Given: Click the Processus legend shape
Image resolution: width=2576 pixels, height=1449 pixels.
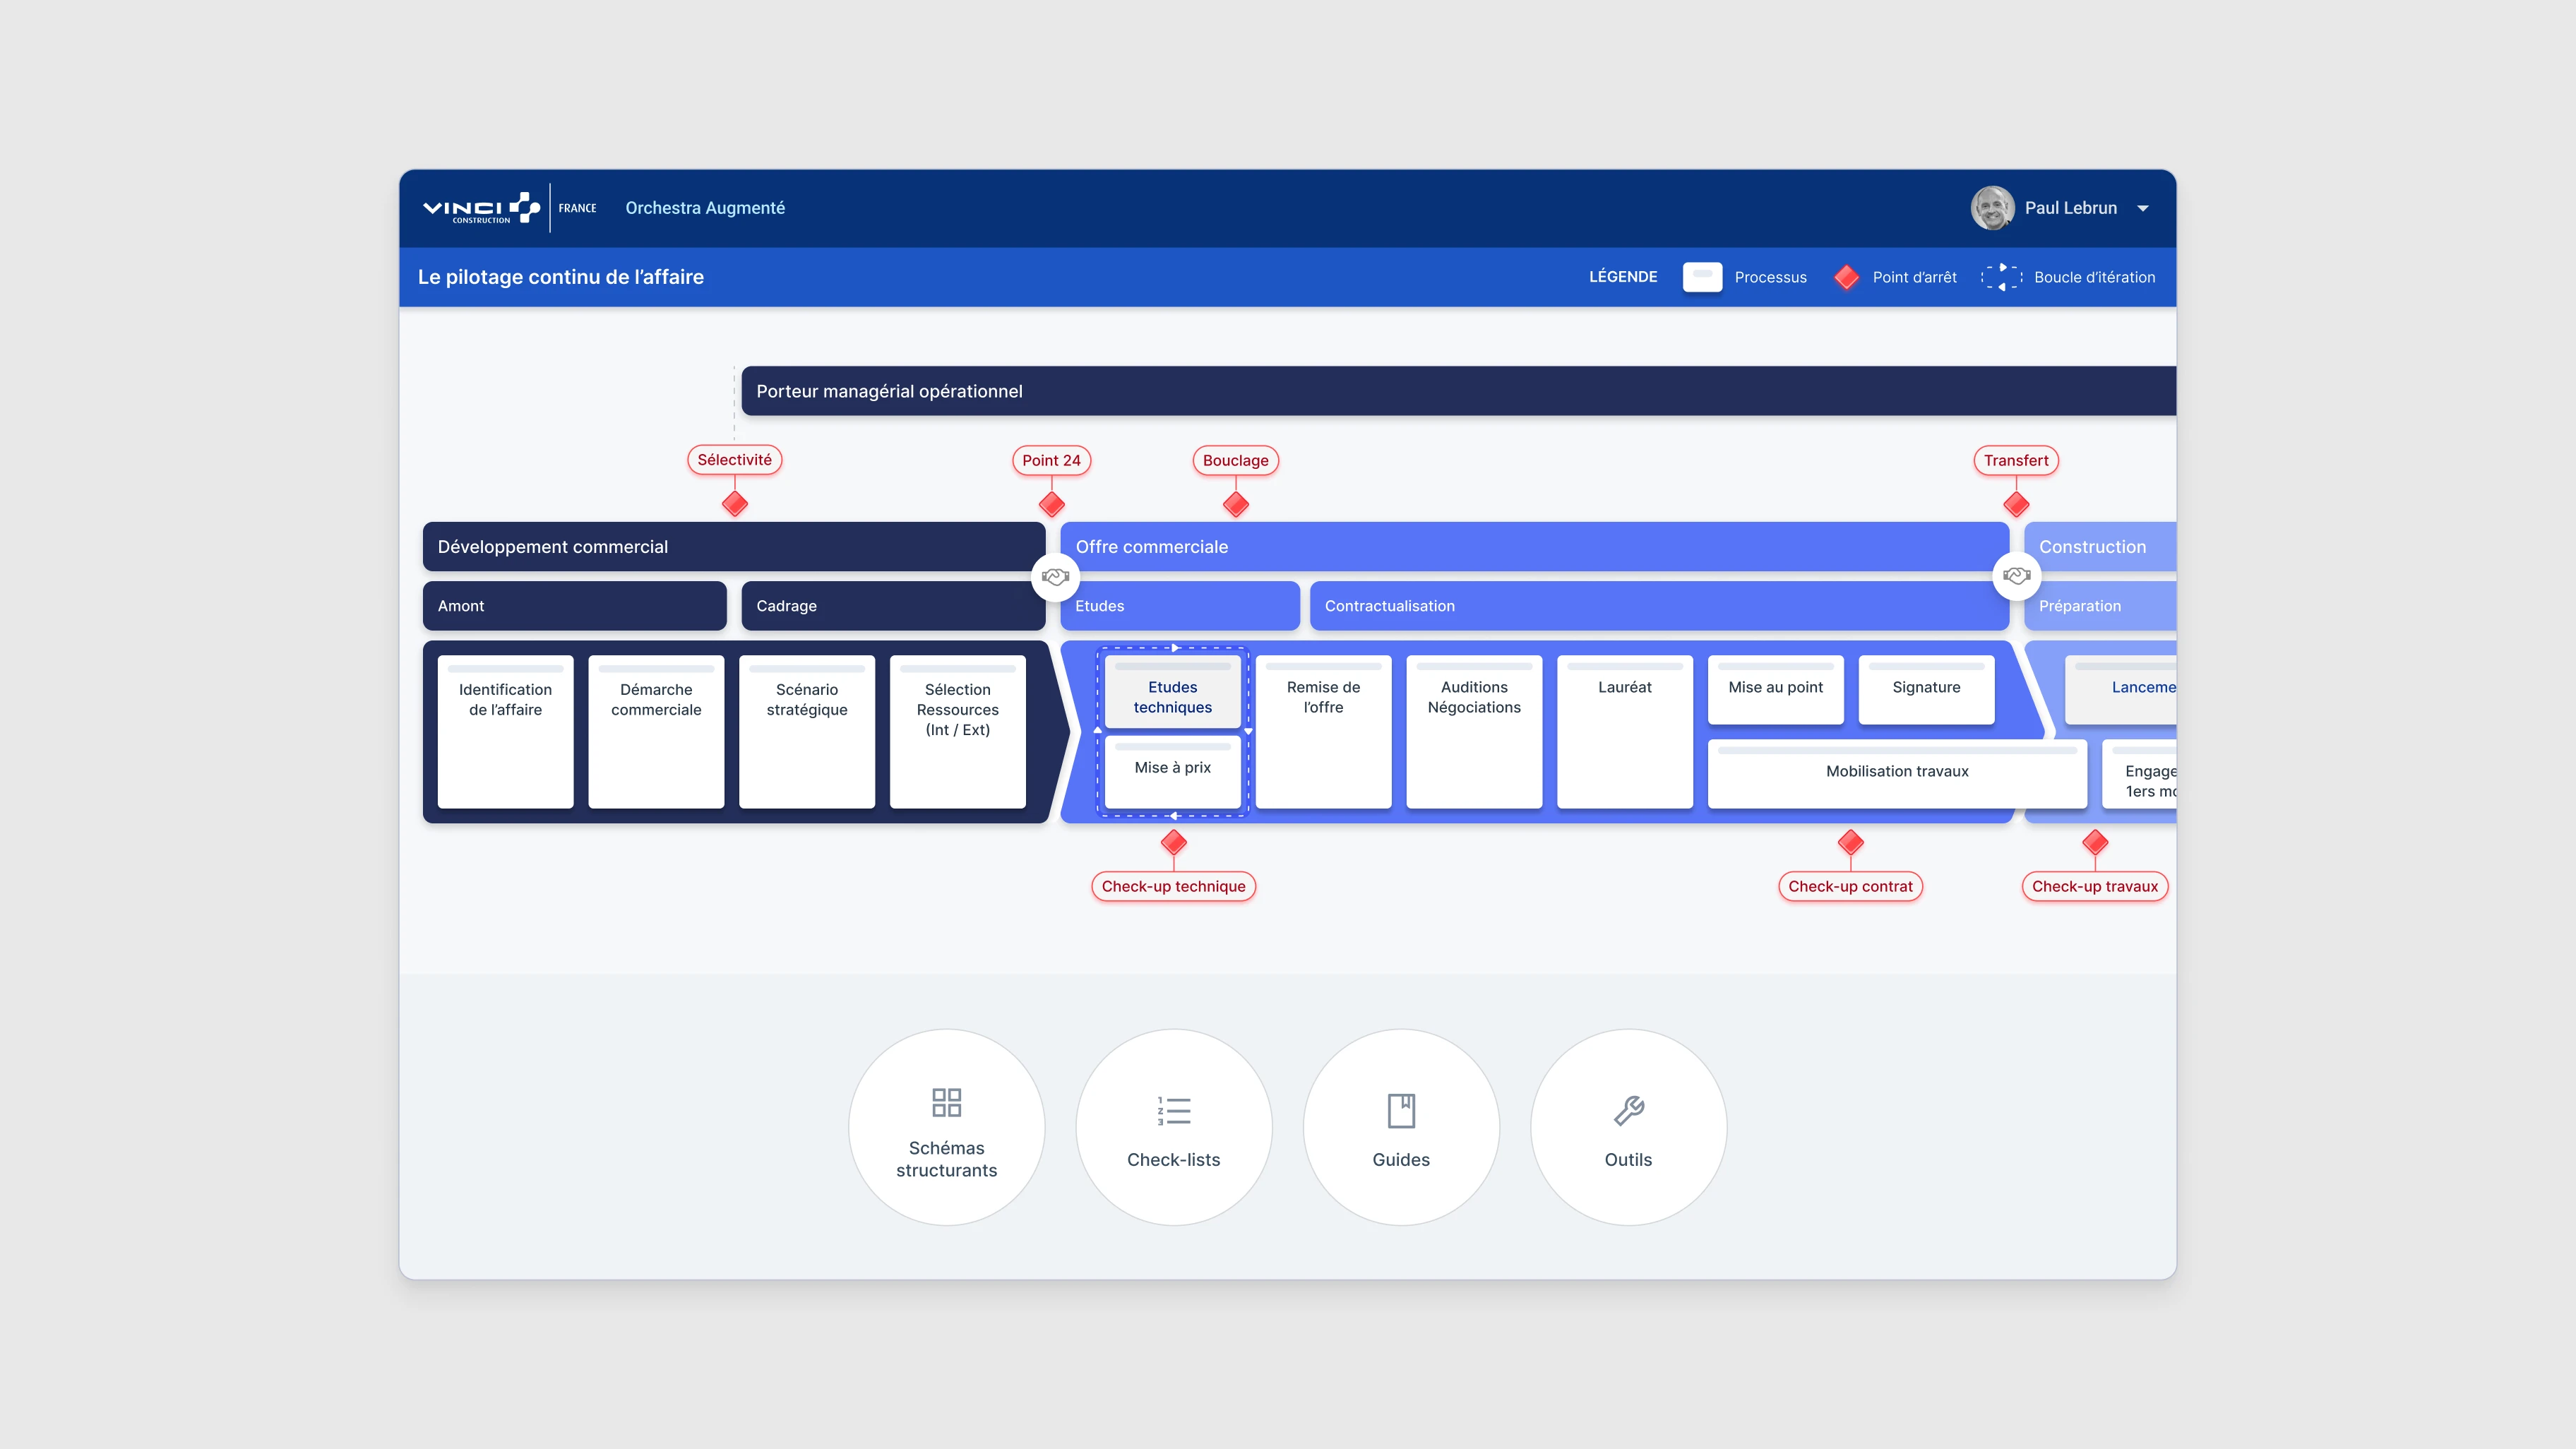Looking at the screenshot, I should [x=1702, y=277].
